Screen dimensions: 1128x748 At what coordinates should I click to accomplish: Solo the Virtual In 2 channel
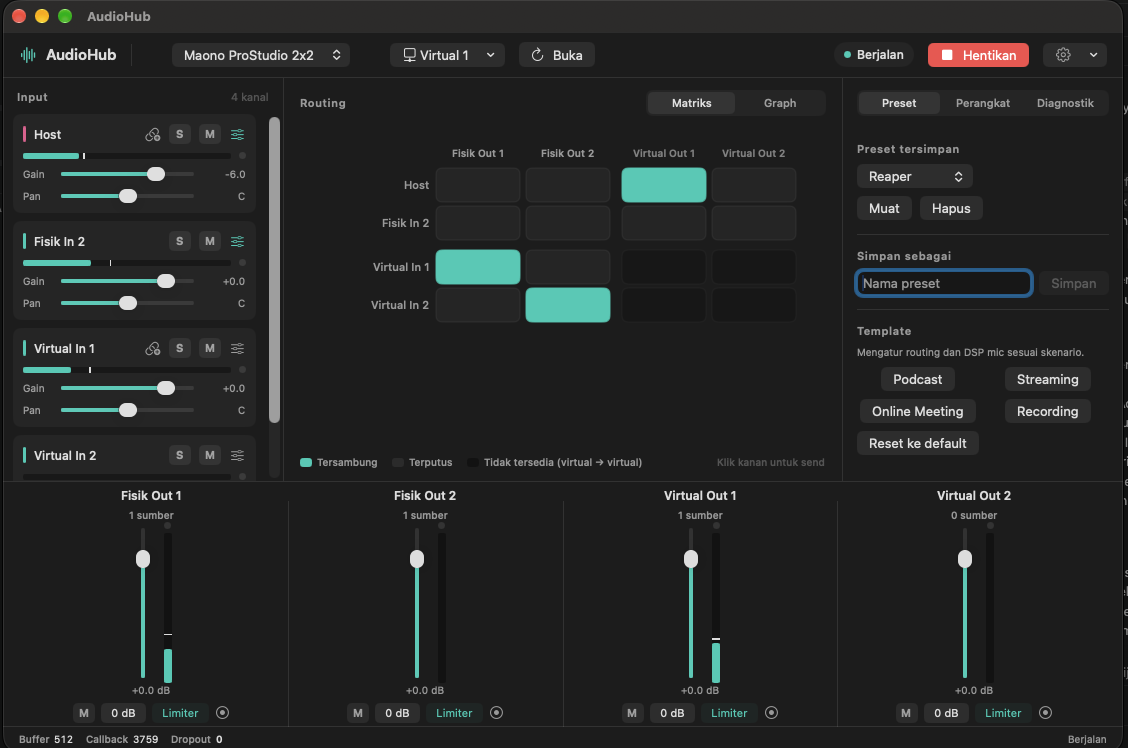click(180, 455)
